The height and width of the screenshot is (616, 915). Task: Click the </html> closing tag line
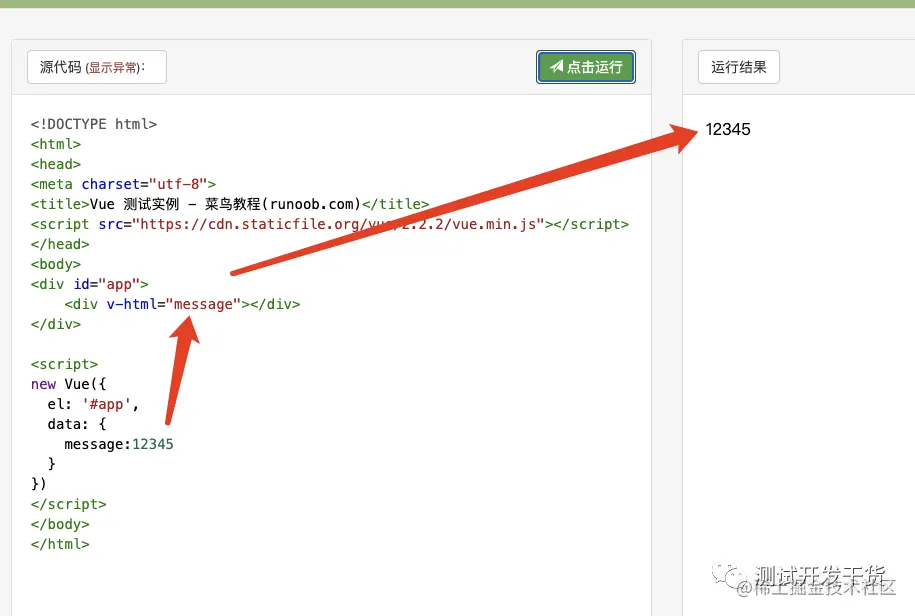click(60, 544)
